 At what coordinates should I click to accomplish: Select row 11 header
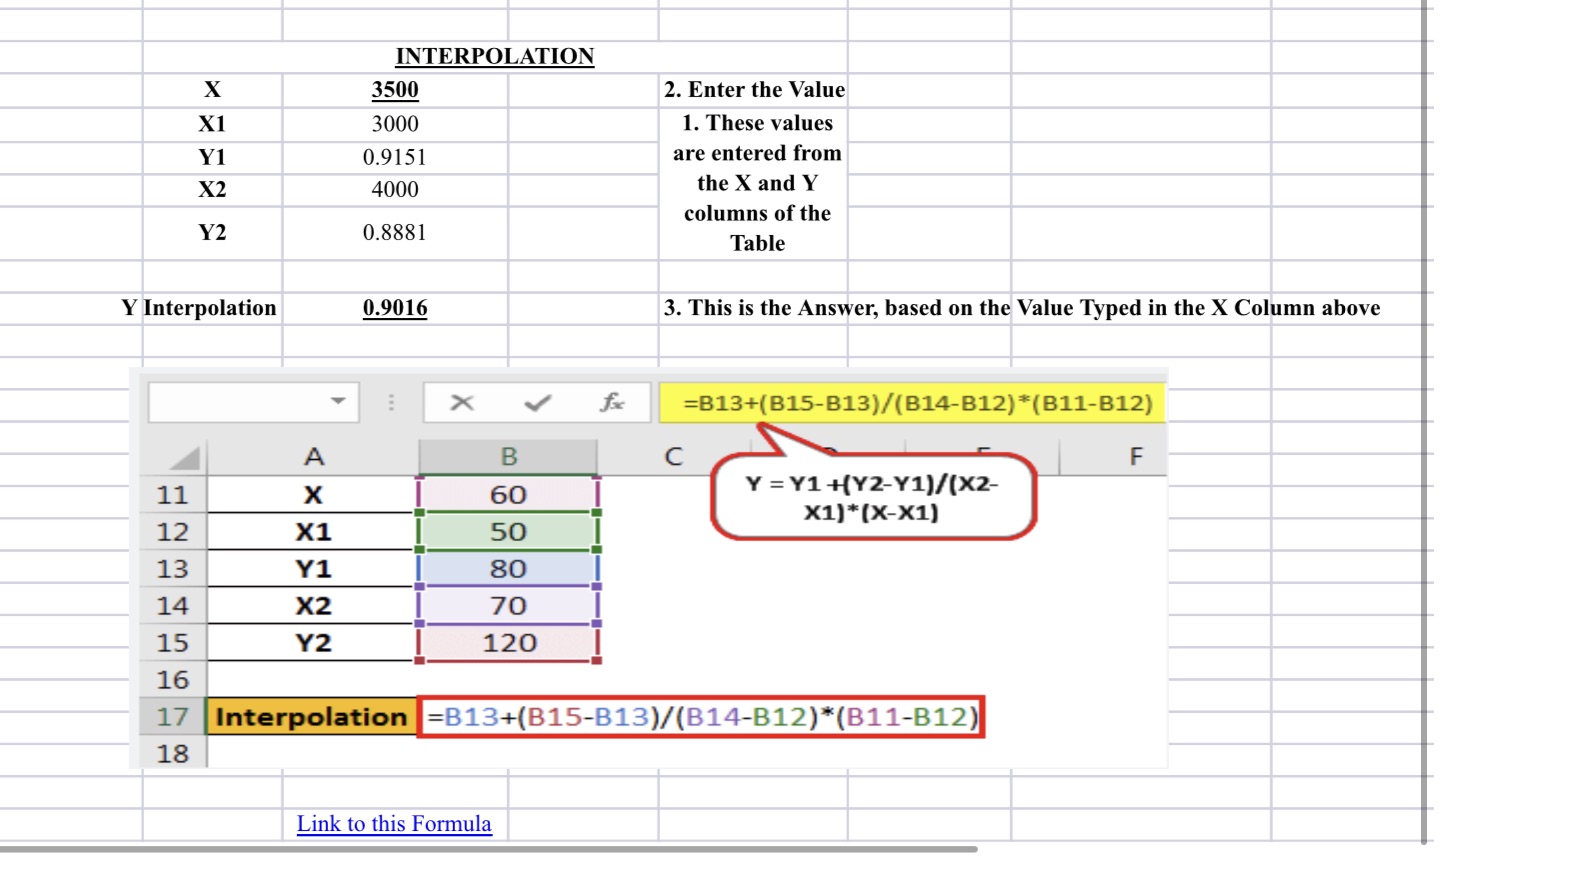[x=172, y=495]
